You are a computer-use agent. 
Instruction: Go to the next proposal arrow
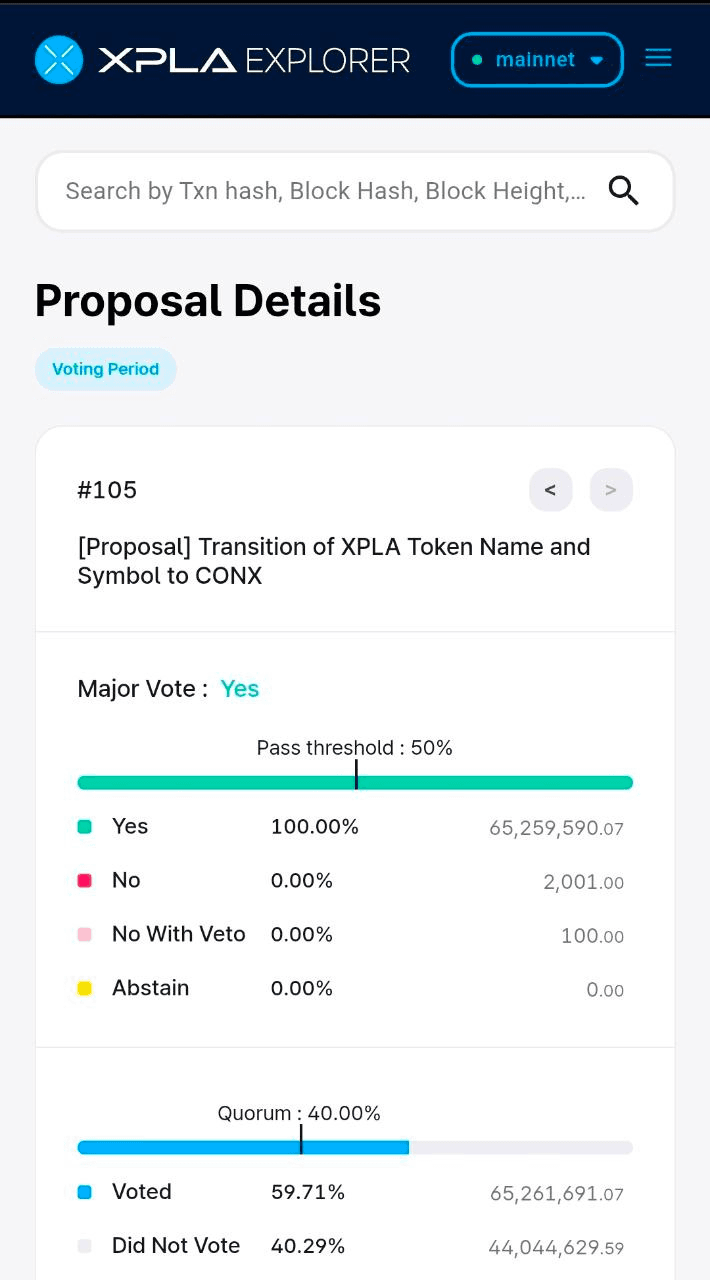[611, 490]
